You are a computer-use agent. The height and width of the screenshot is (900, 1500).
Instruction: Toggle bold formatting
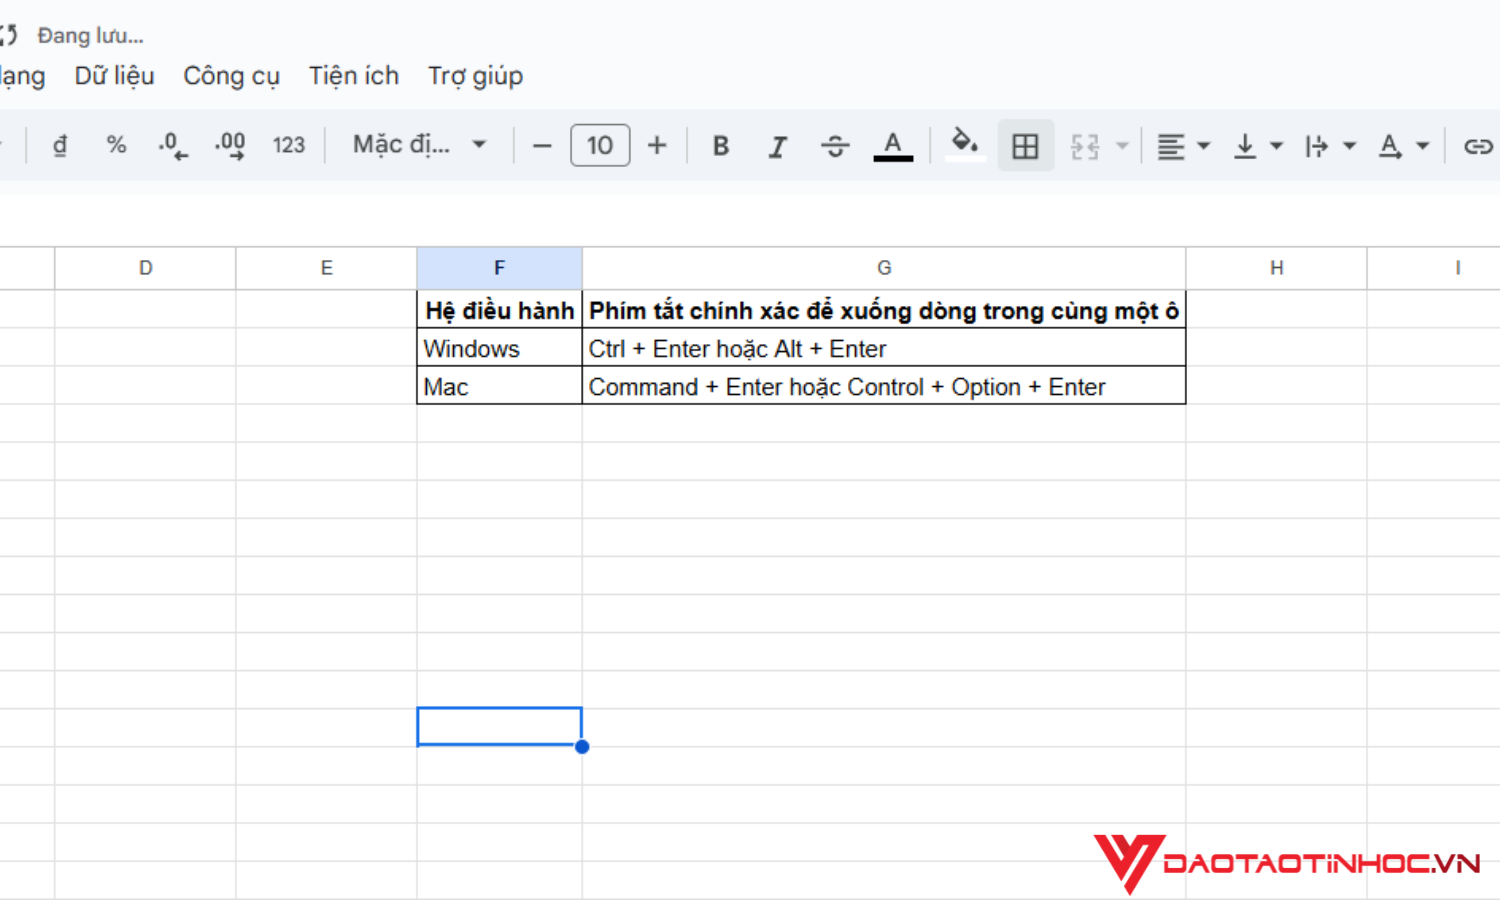click(x=720, y=145)
